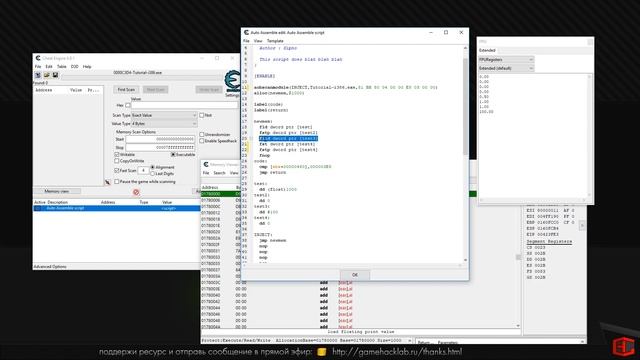The height and width of the screenshot is (360, 640).
Task: Open the Scan Type dropdown
Action: pyautogui.click(x=164, y=116)
